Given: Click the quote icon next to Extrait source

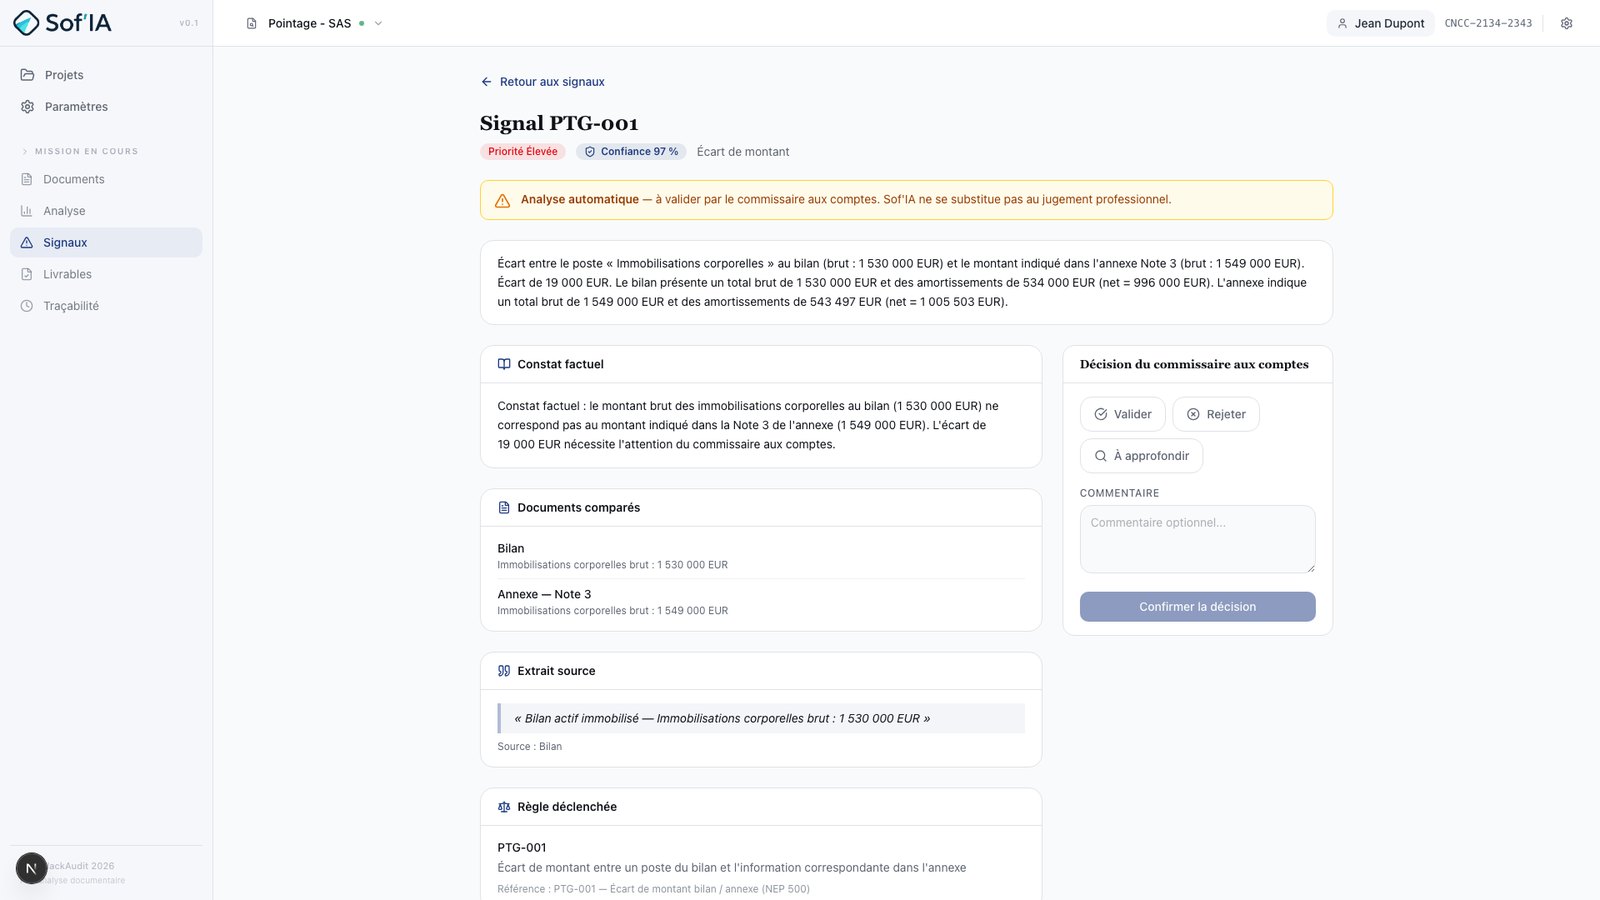Looking at the screenshot, I should pos(504,671).
